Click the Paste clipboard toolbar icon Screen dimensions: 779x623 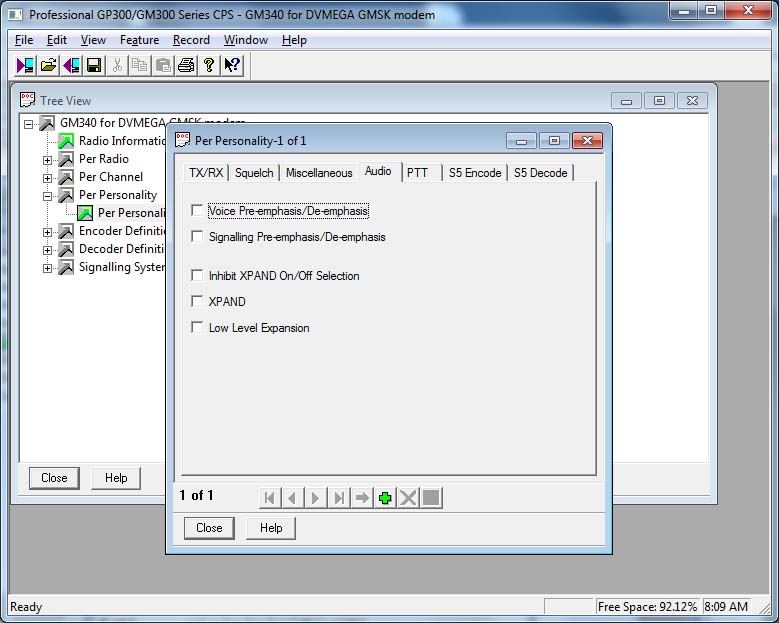point(163,65)
